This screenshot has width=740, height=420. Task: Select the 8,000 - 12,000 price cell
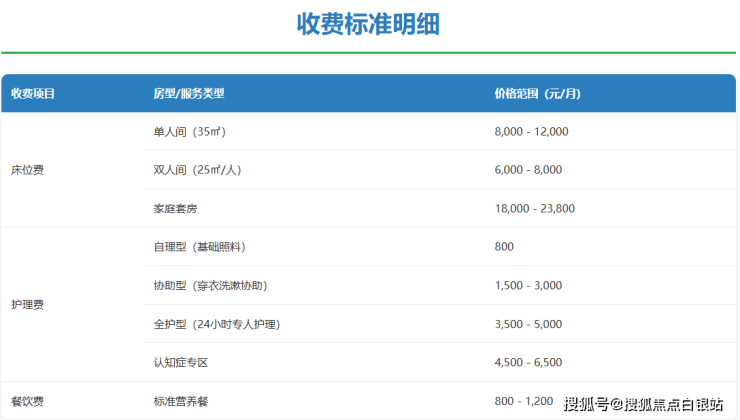pyautogui.click(x=531, y=131)
